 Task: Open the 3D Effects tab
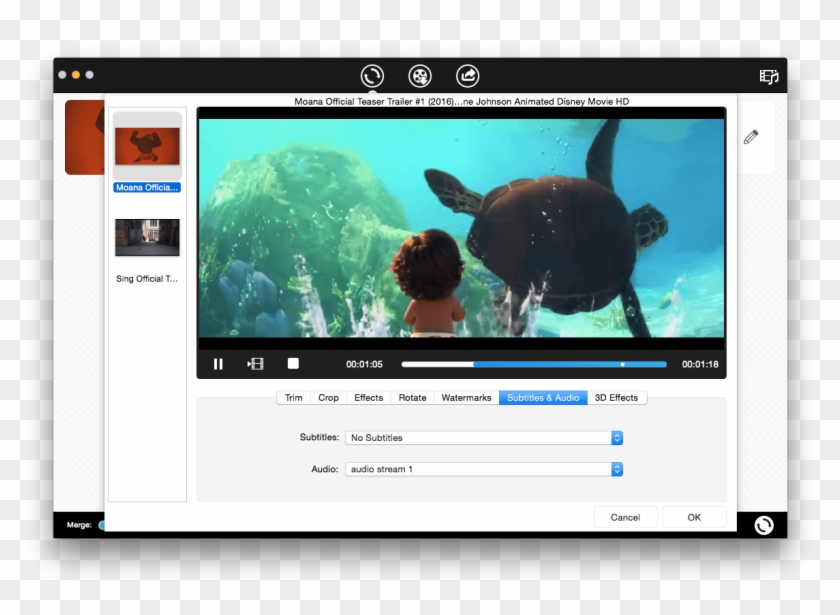(x=617, y=398)
